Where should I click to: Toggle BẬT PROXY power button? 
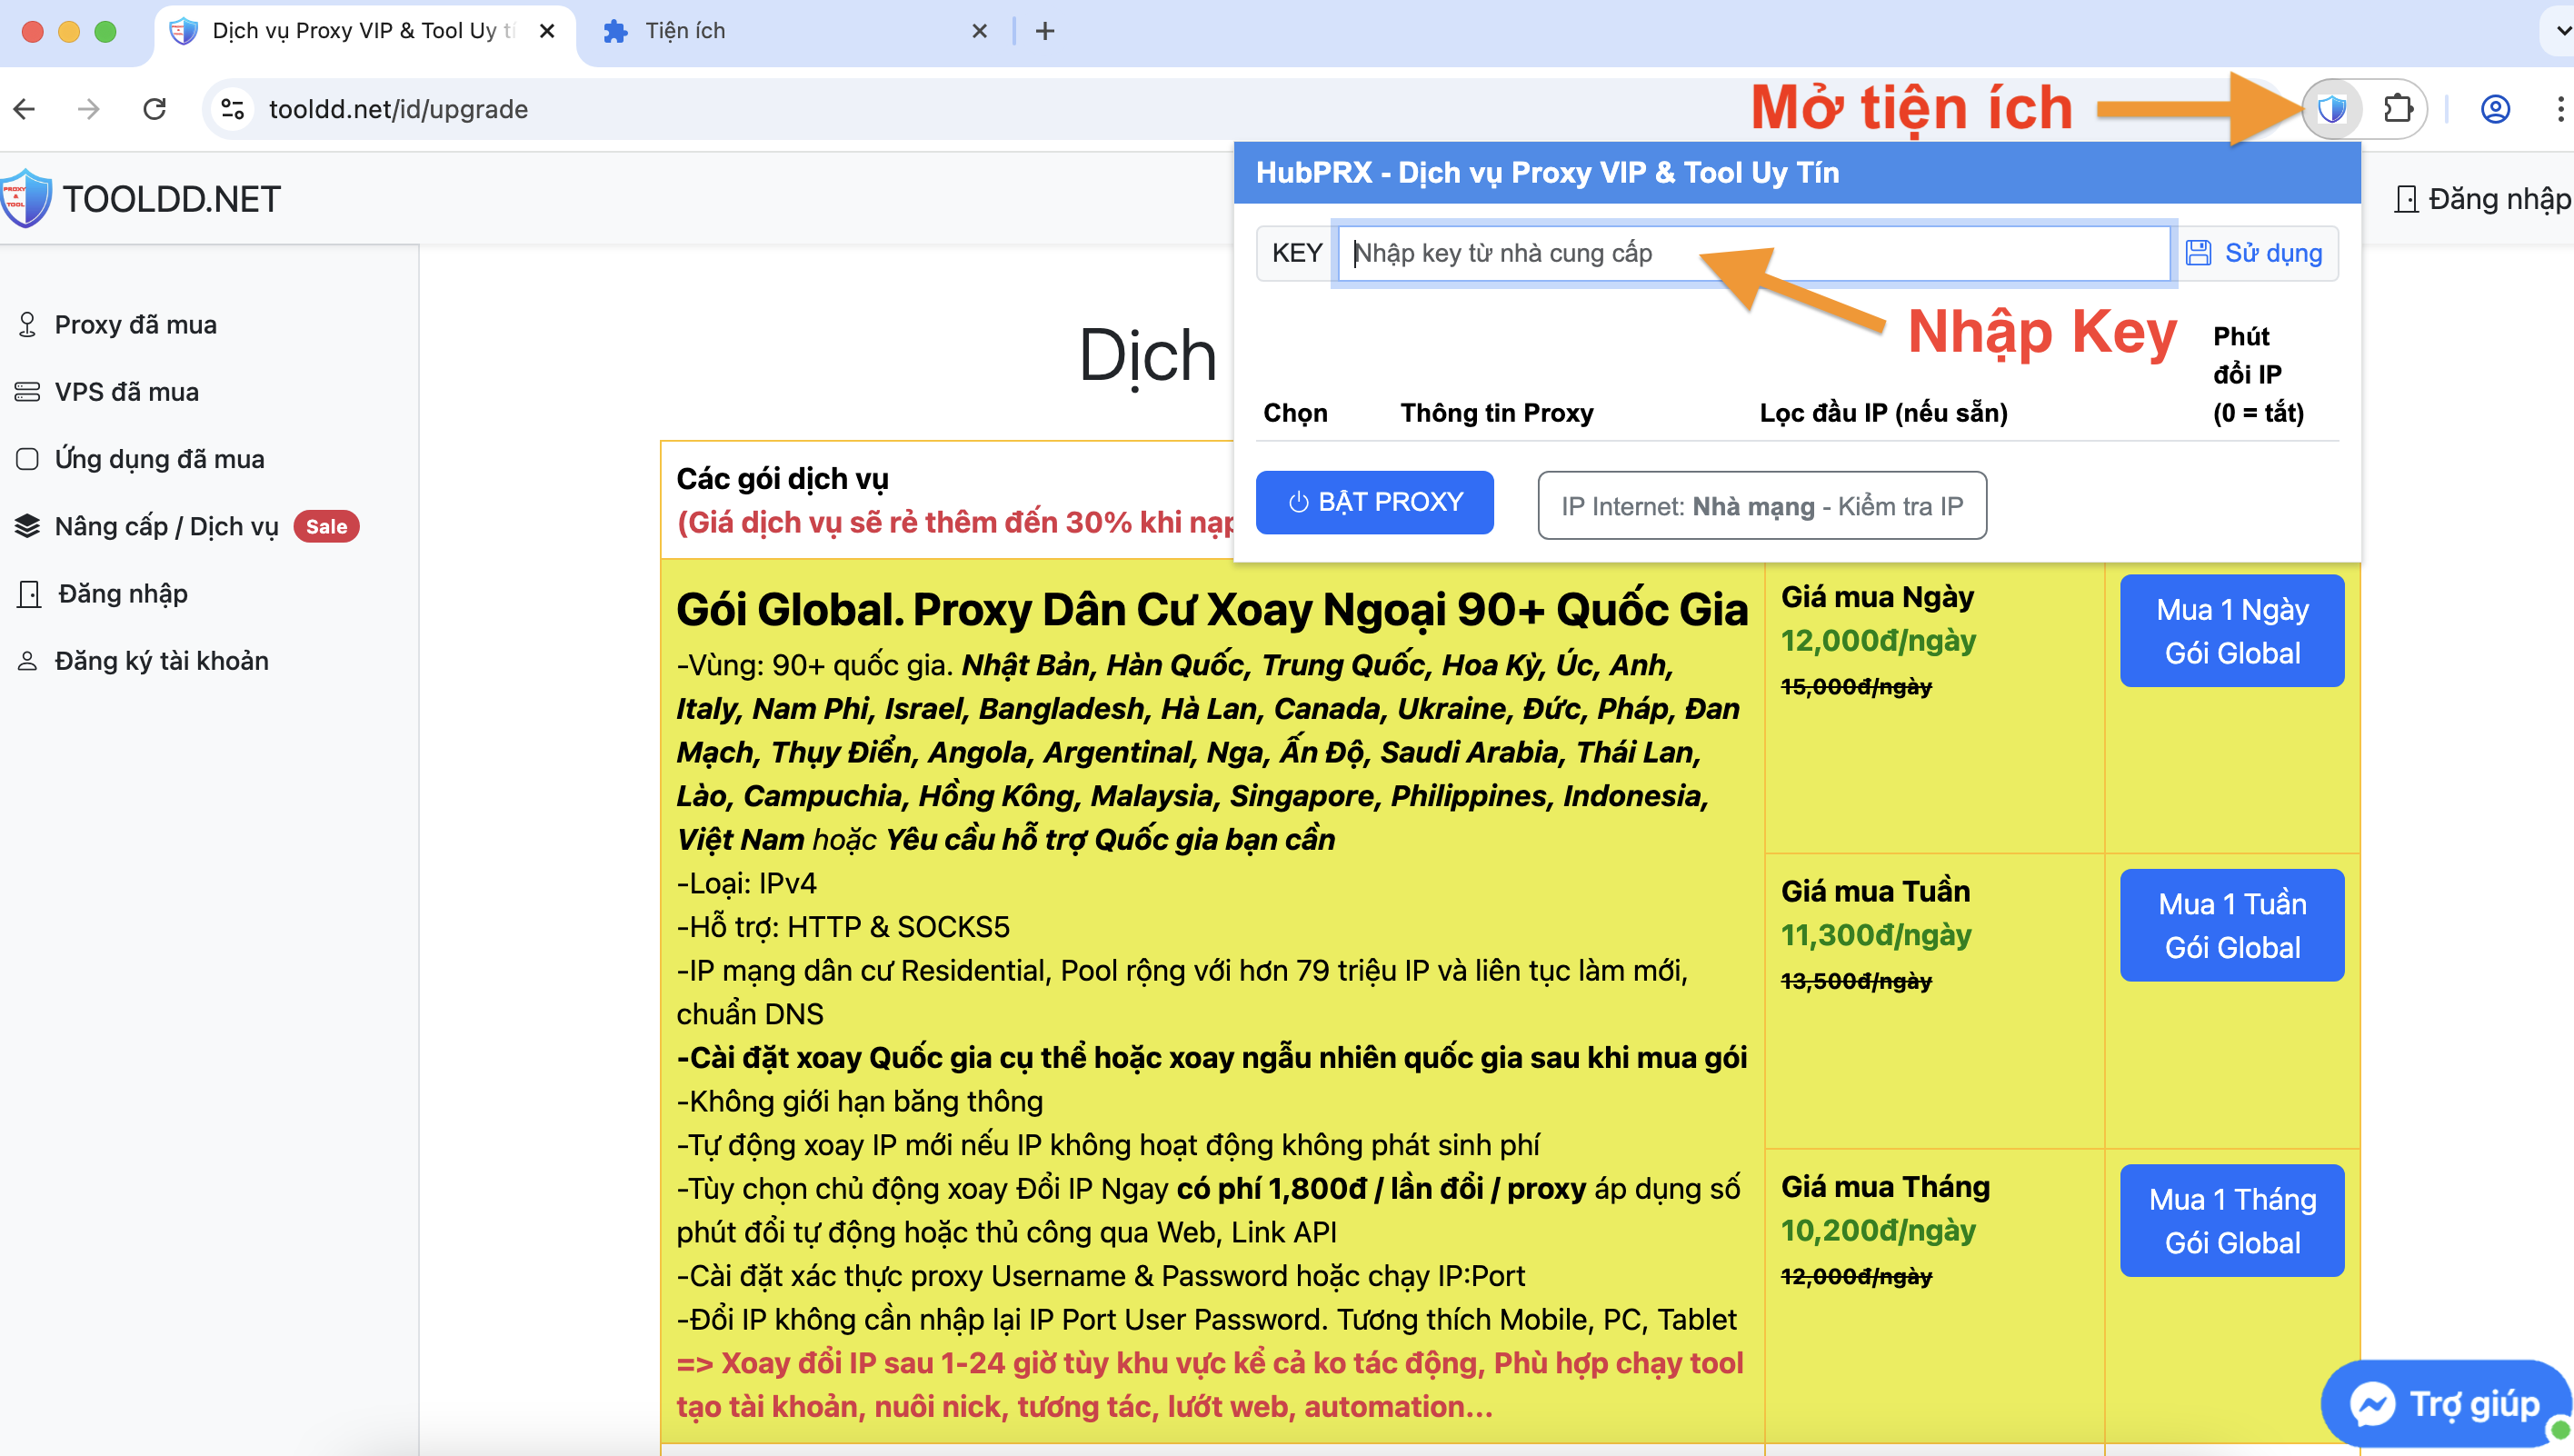point(1374,502)
